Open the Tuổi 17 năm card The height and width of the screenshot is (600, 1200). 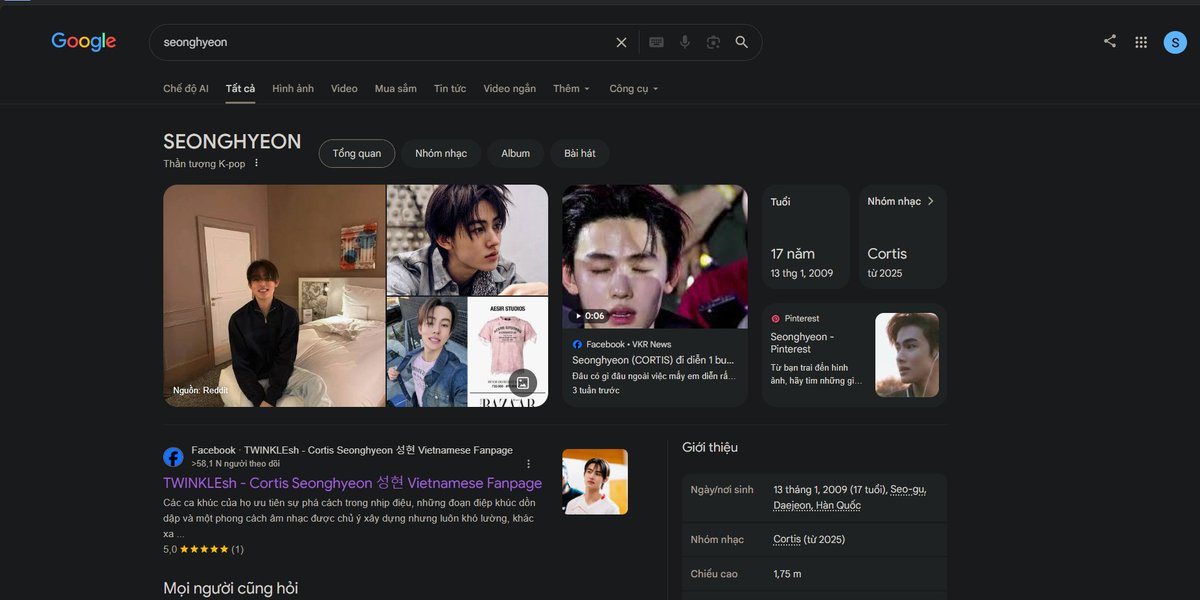[x=806, y=237]
